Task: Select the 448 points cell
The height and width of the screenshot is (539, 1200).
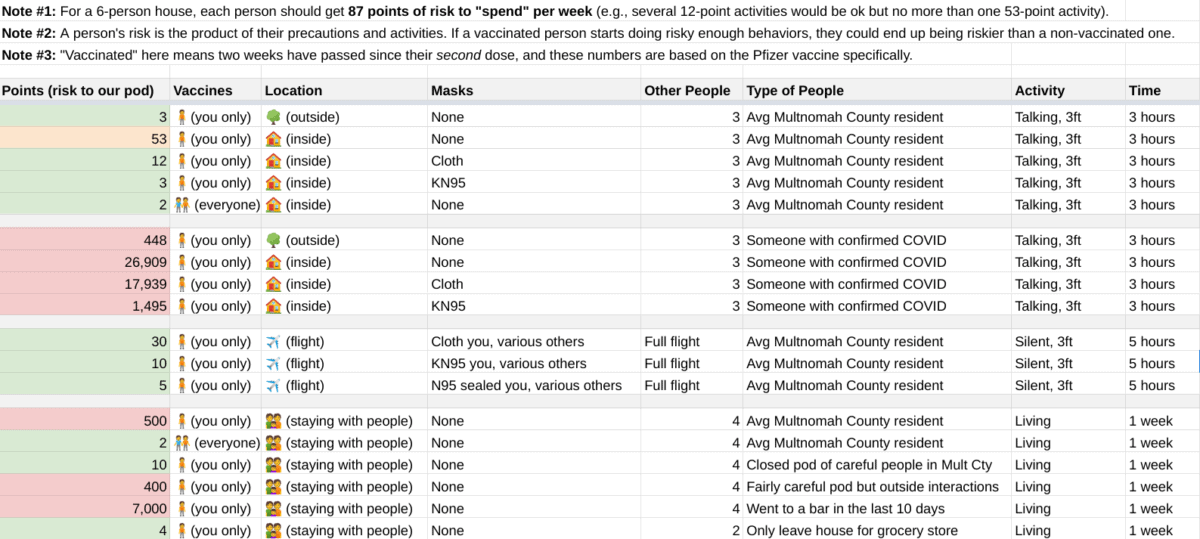Action: point(85,240)
